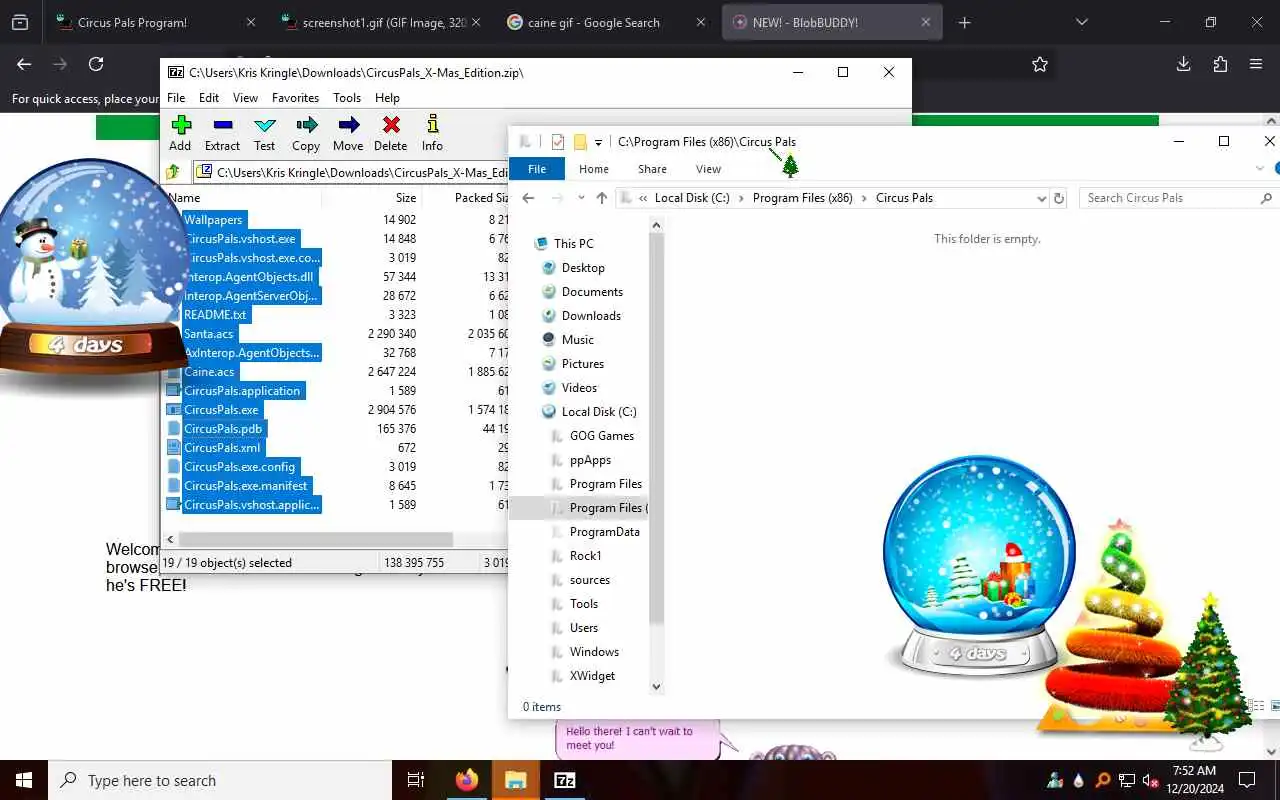1280x800 pixels.
Task: Select Caine.acs in the archive list
Action: [x=209, y=372]
